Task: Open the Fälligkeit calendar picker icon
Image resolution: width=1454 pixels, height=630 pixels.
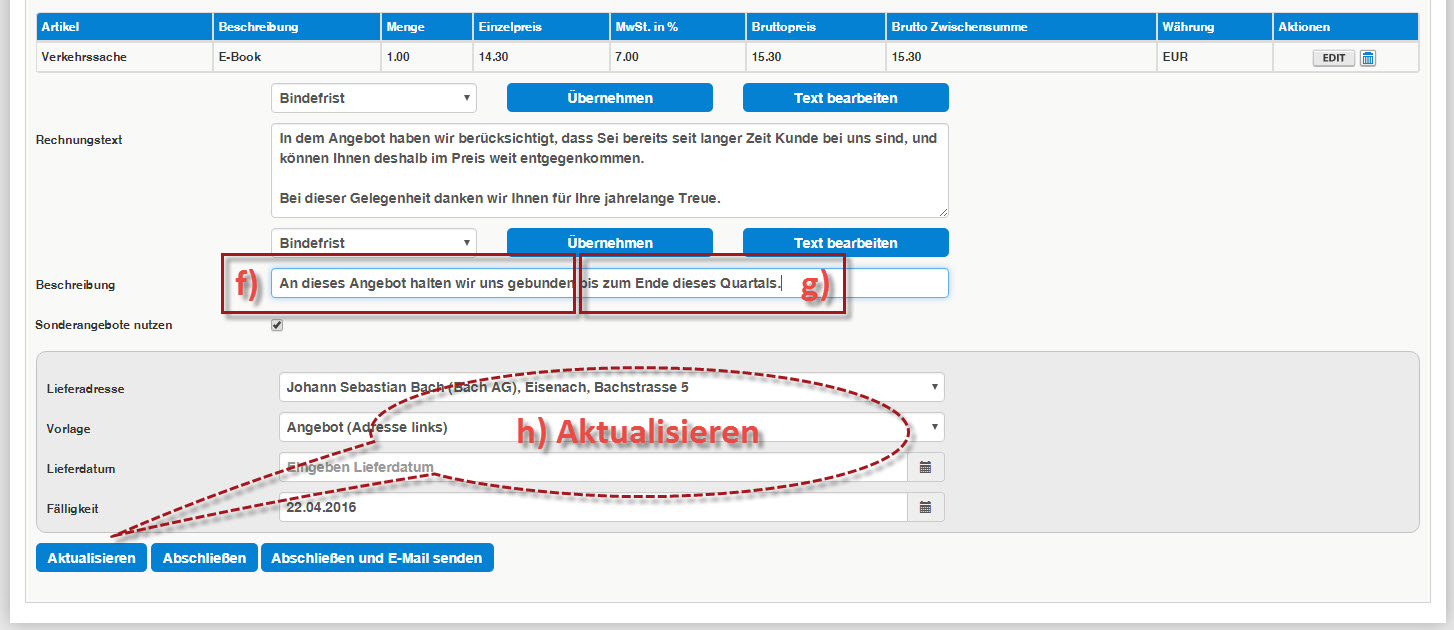Action: pos(925,507)
